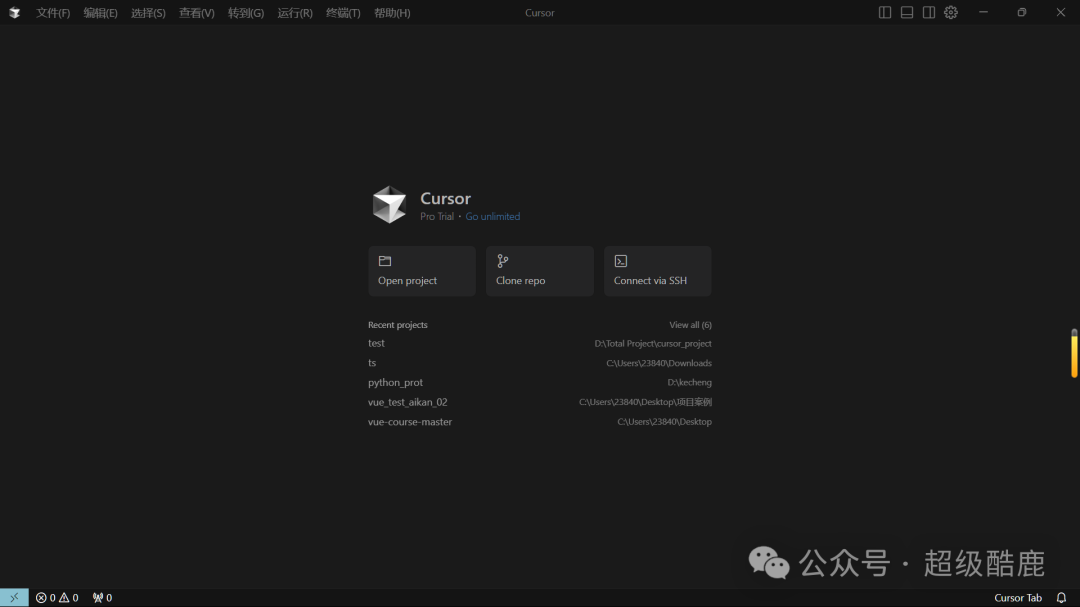Close the Cursor window
The width and height of the screenshot is (1080, 607).
coord(1061,12)
